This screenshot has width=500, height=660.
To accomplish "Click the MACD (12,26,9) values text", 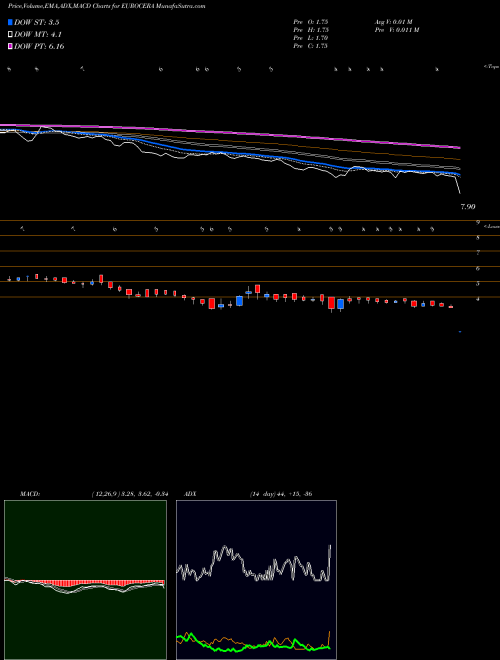I will 130,494.
